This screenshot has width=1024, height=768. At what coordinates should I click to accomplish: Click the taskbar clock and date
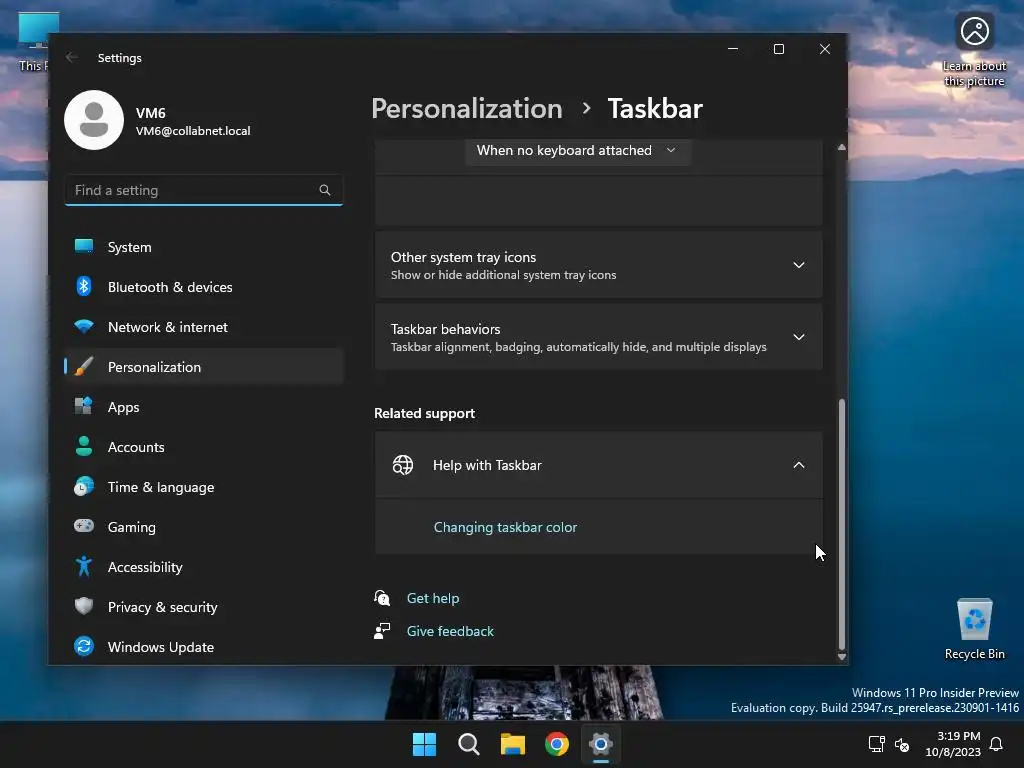pyautogui.click(x=953, y=744)
